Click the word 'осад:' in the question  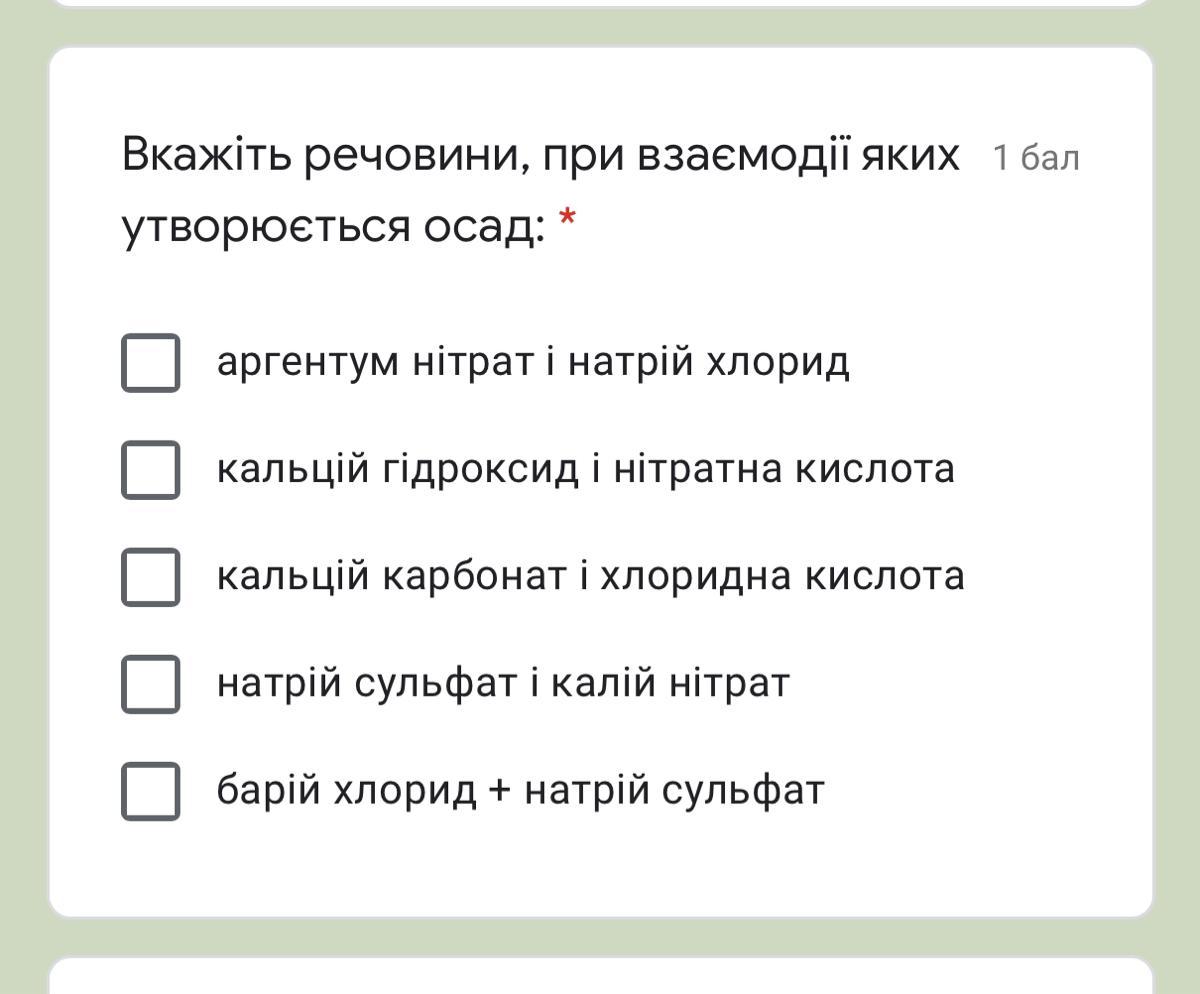(x=484, y=226)
